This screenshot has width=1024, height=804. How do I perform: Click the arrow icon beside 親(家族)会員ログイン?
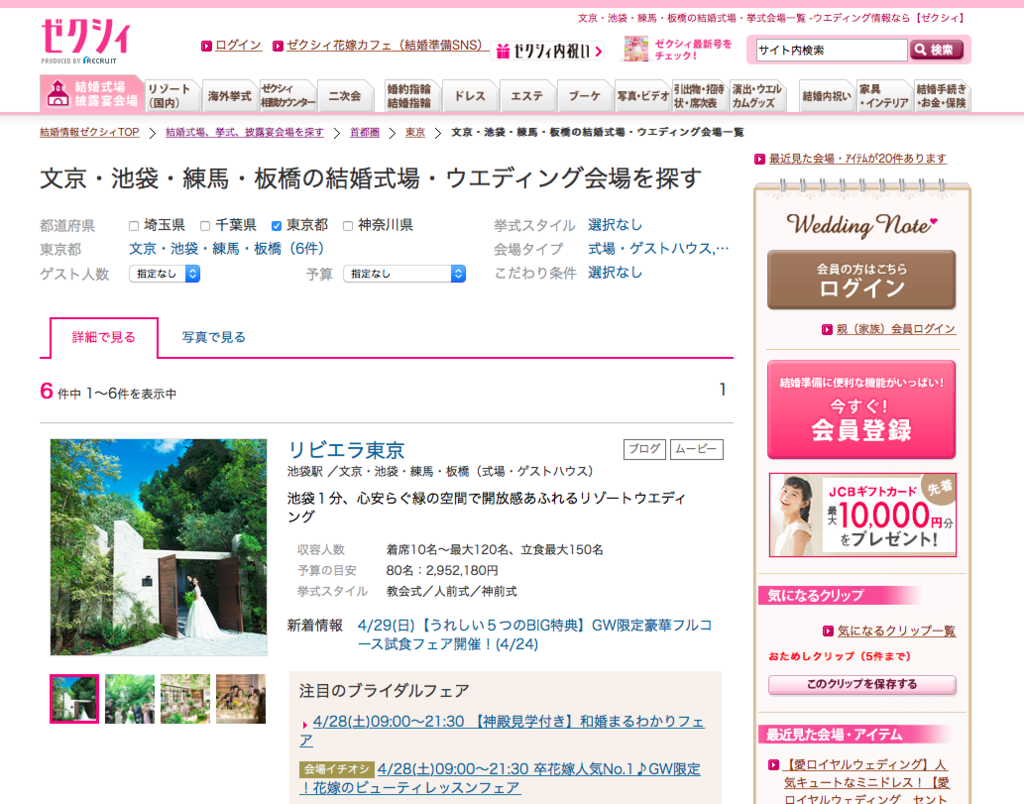click(827, 329)
